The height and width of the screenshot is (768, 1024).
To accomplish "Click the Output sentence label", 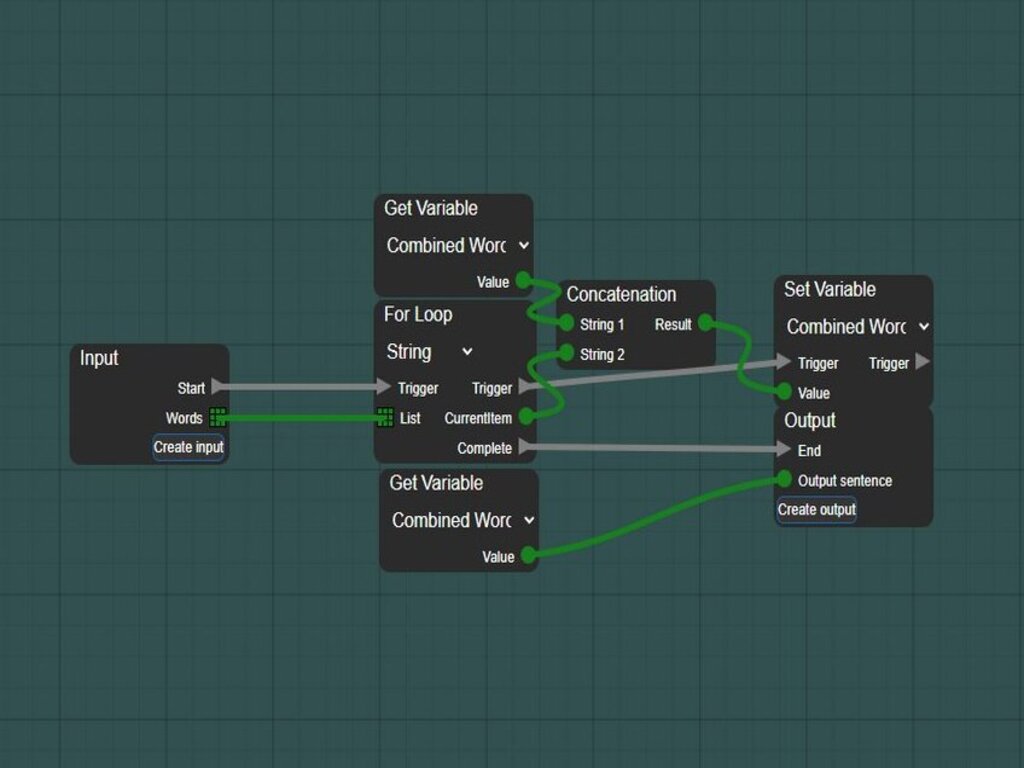I will click(845, 481).
